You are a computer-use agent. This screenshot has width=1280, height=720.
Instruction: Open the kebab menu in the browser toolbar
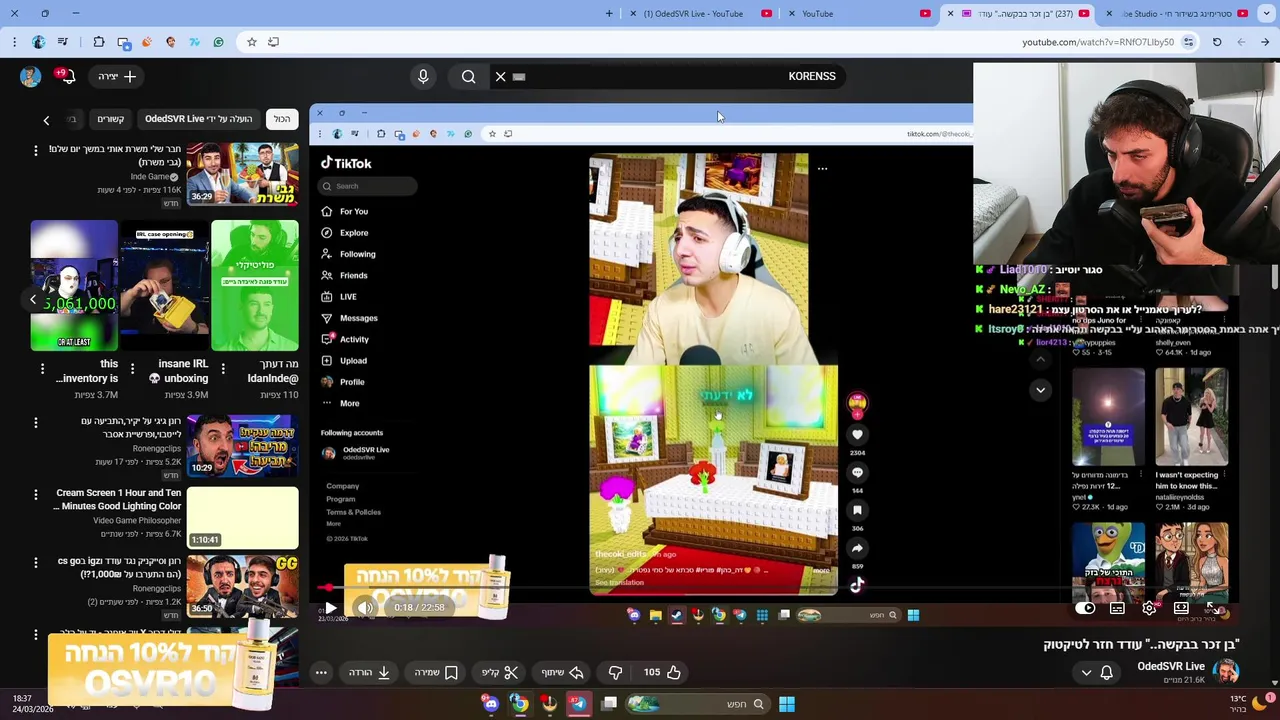coord(14,42)
